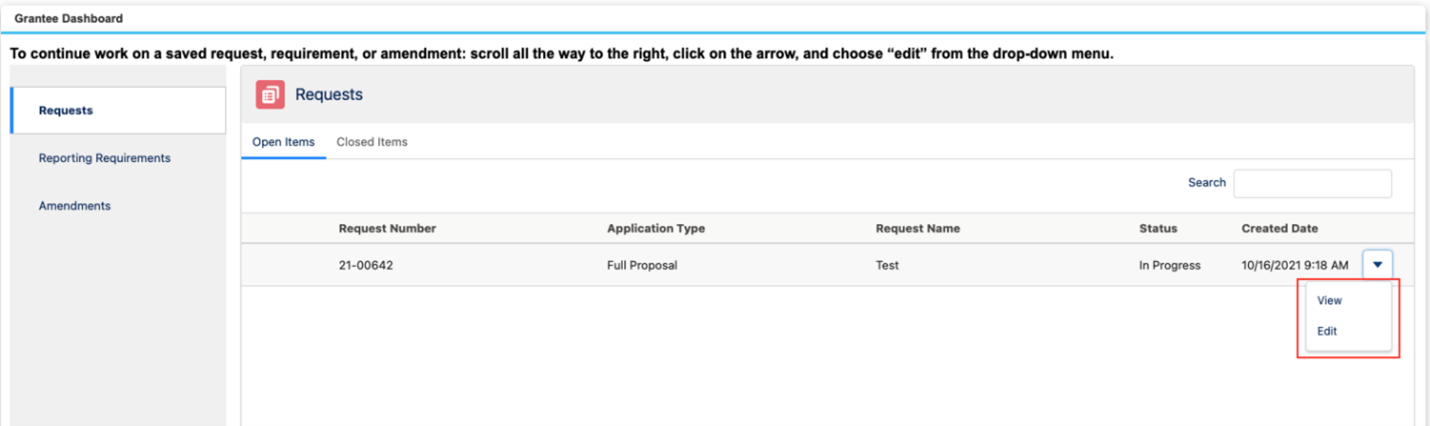Open Amendments in the sidebar
This screenshot has width=1430, height=426.
74,206
